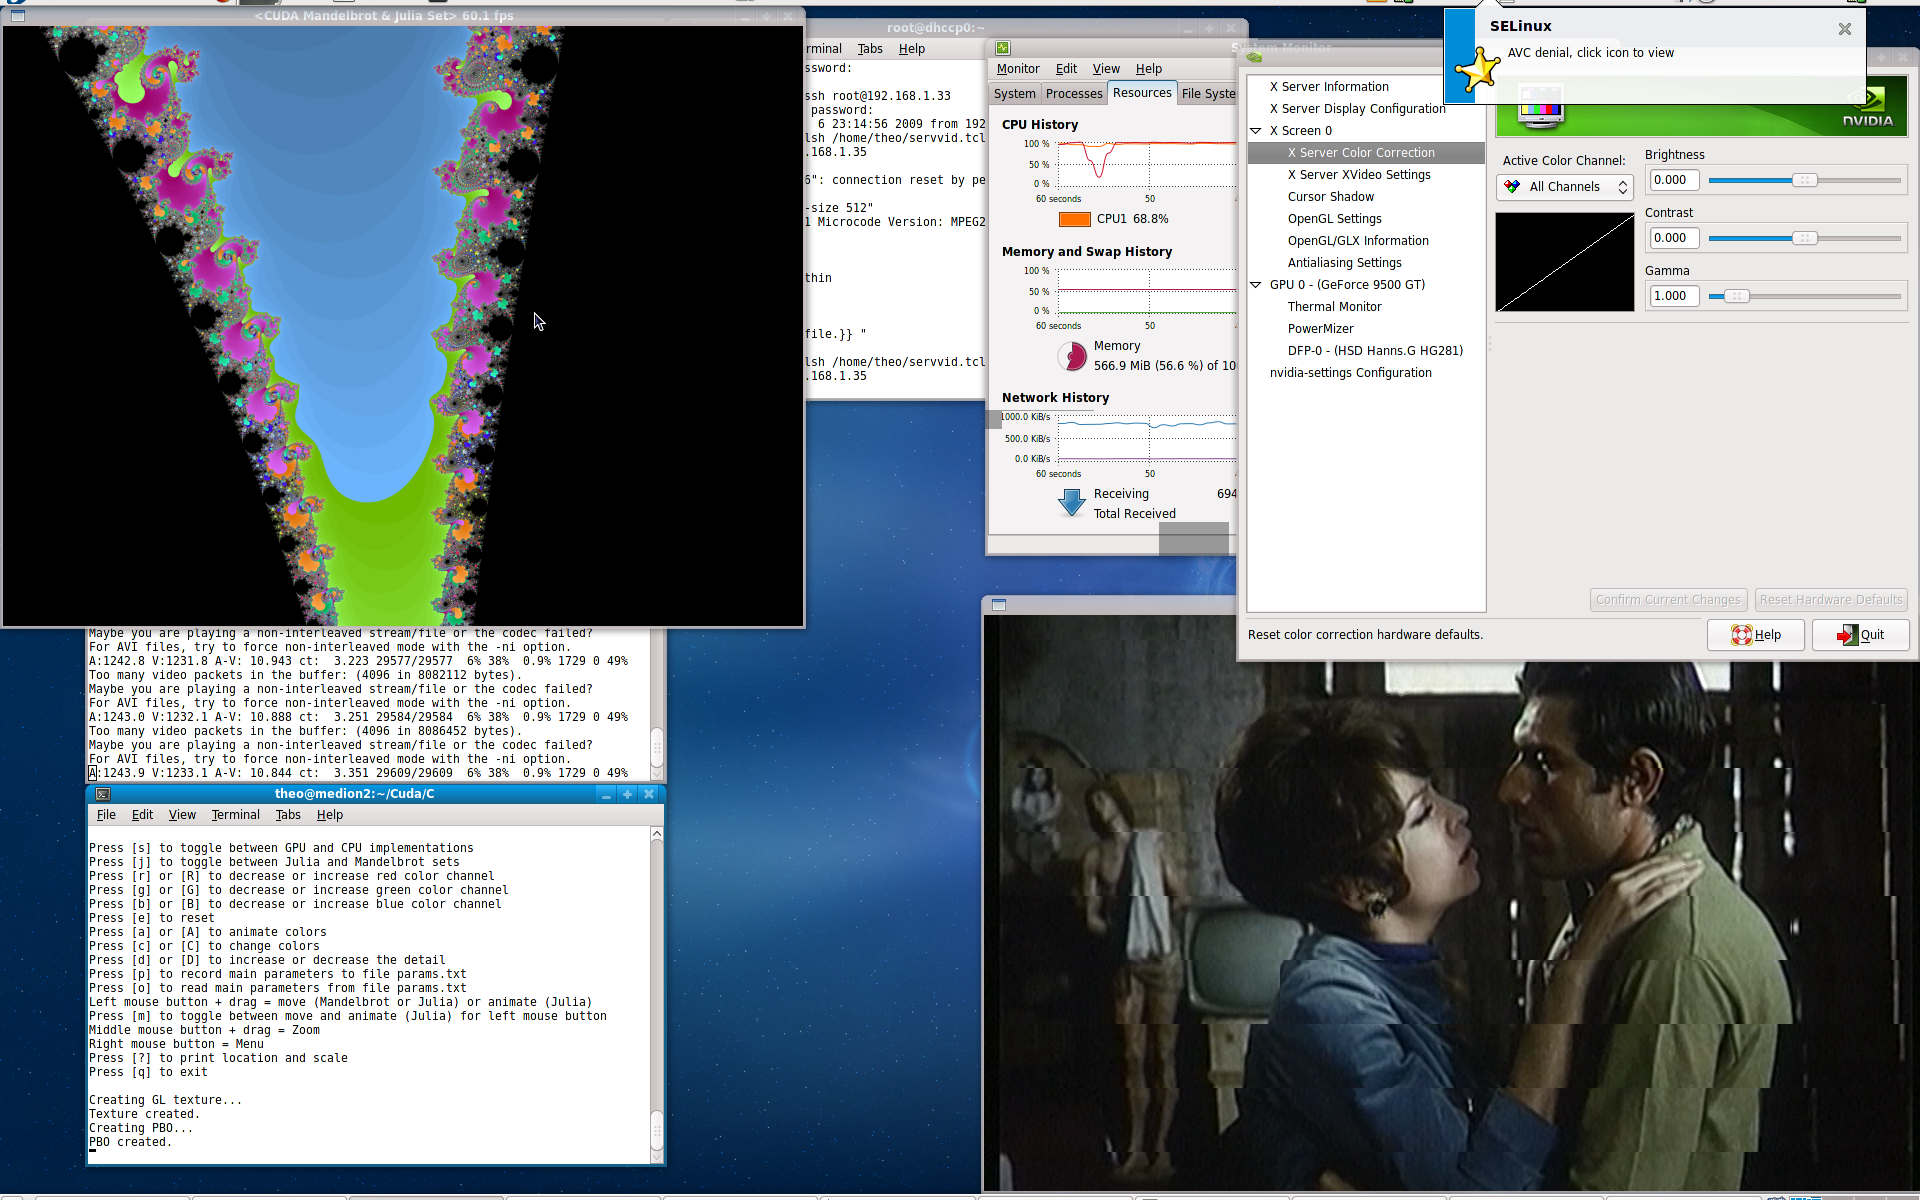The image size is (1920, 1200).
Task: Open Antialiasing Settings page
Action: pos(1345,263)
